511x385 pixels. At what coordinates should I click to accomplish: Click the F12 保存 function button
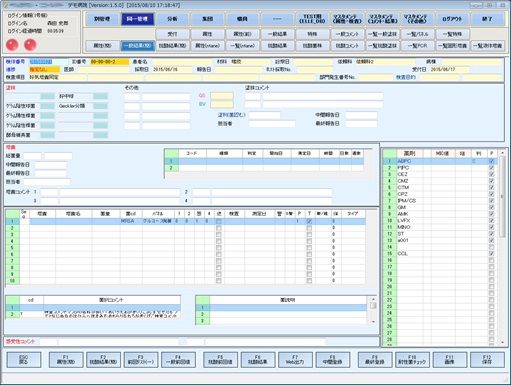coord(487,360)
